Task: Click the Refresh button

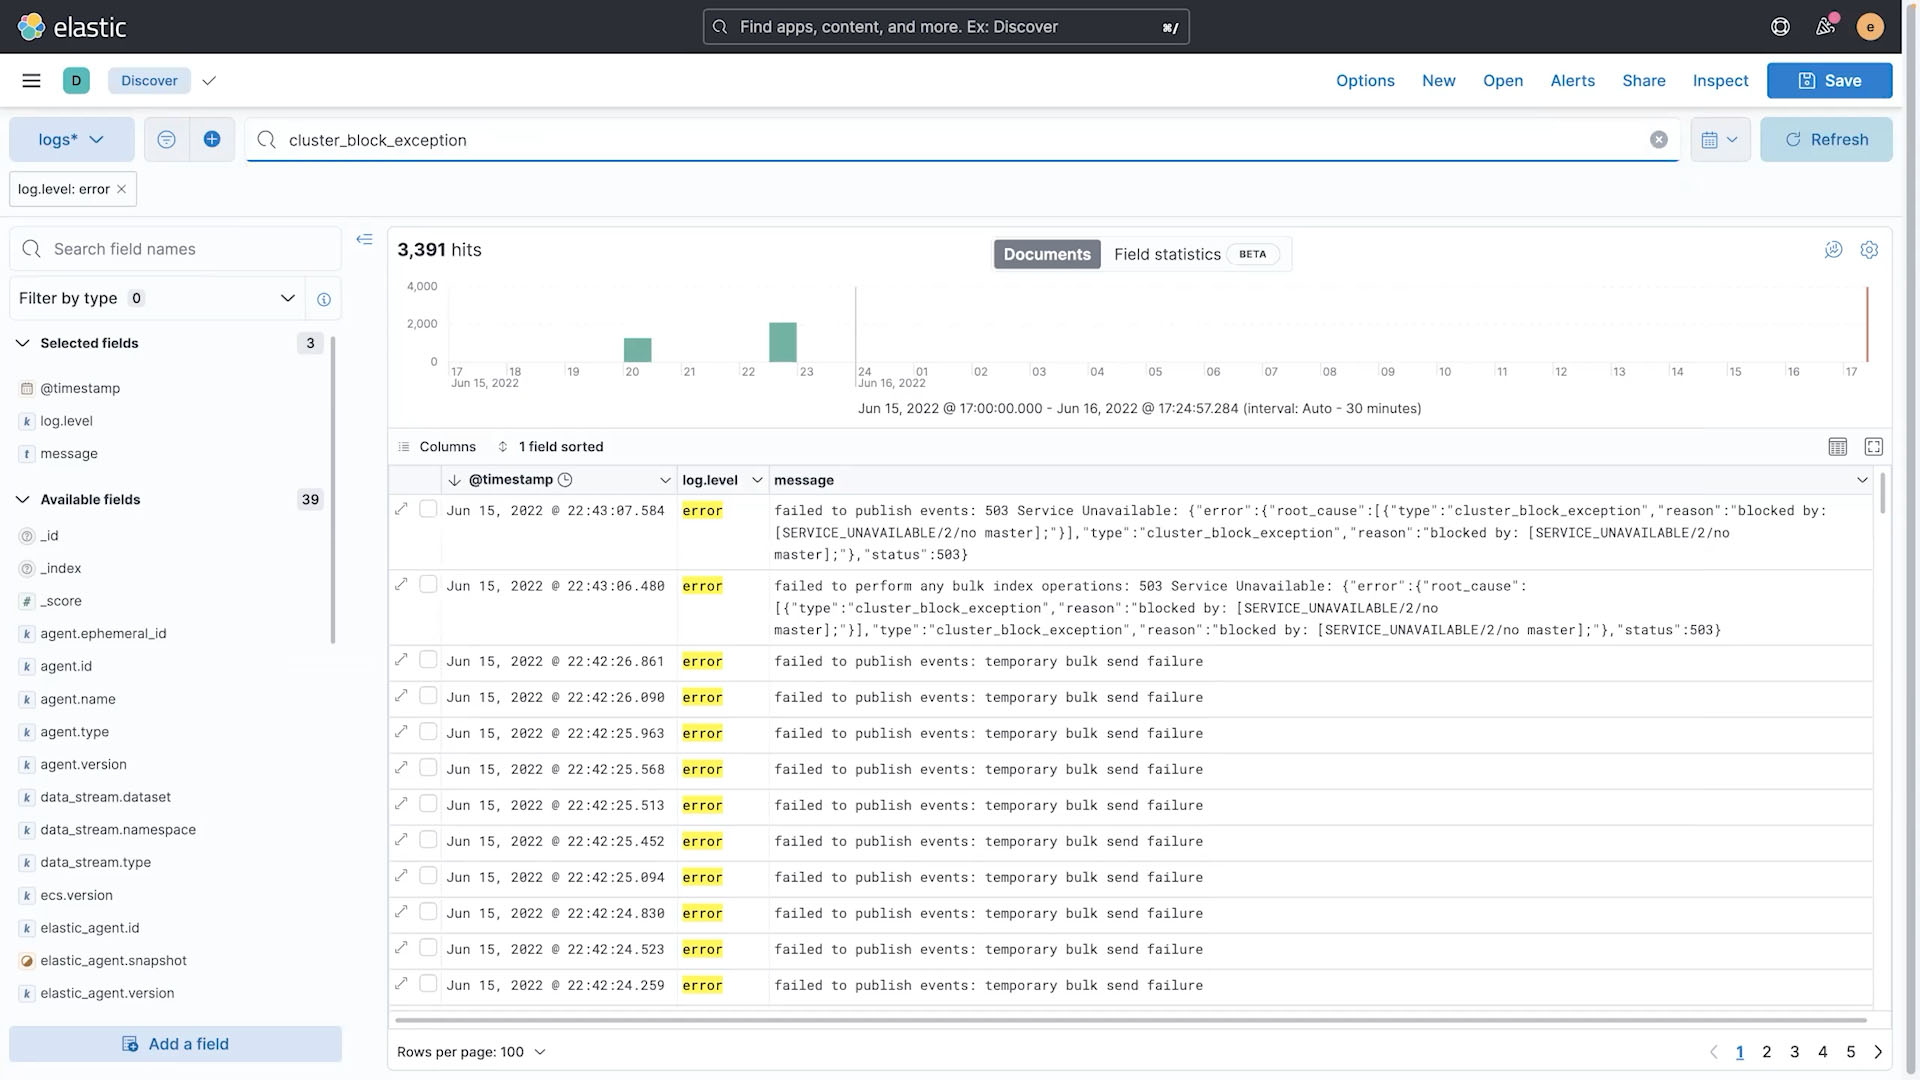Action: [1826, 139]
